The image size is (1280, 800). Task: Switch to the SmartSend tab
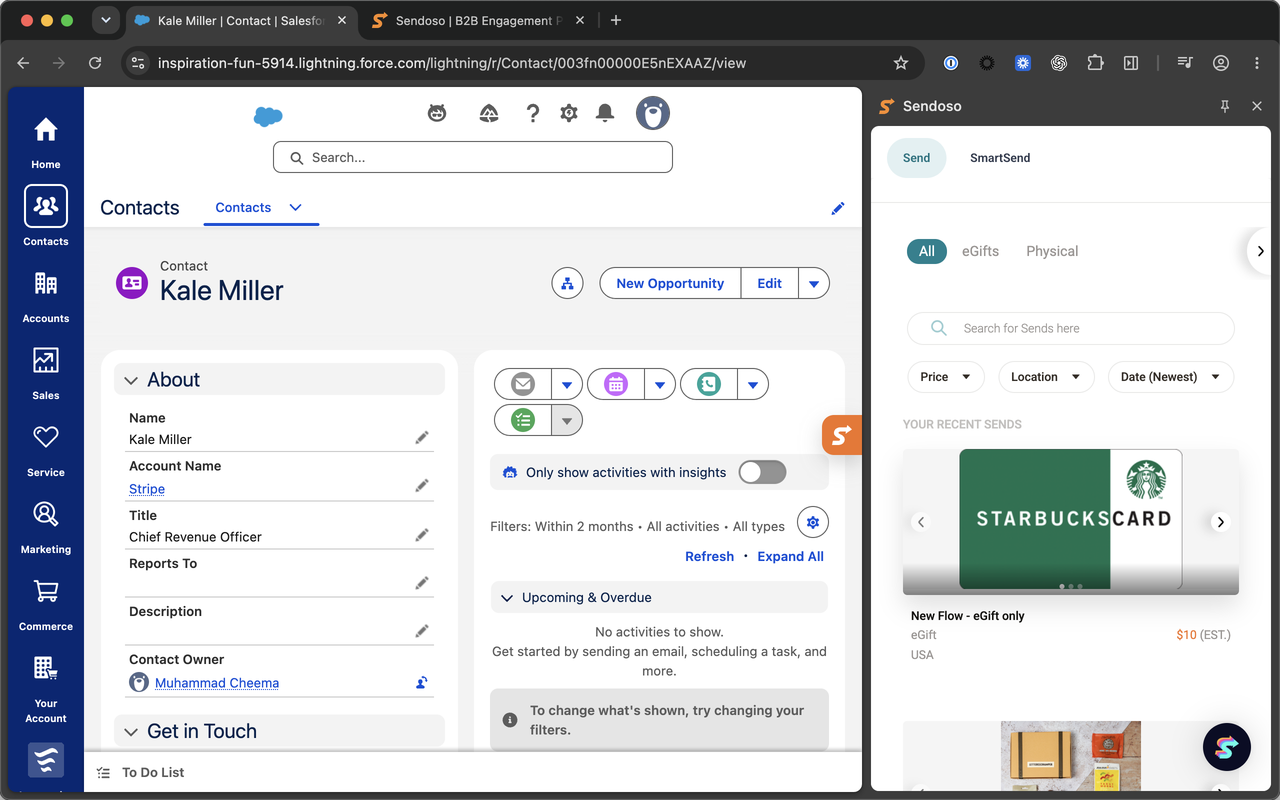tap(1000, 158)
